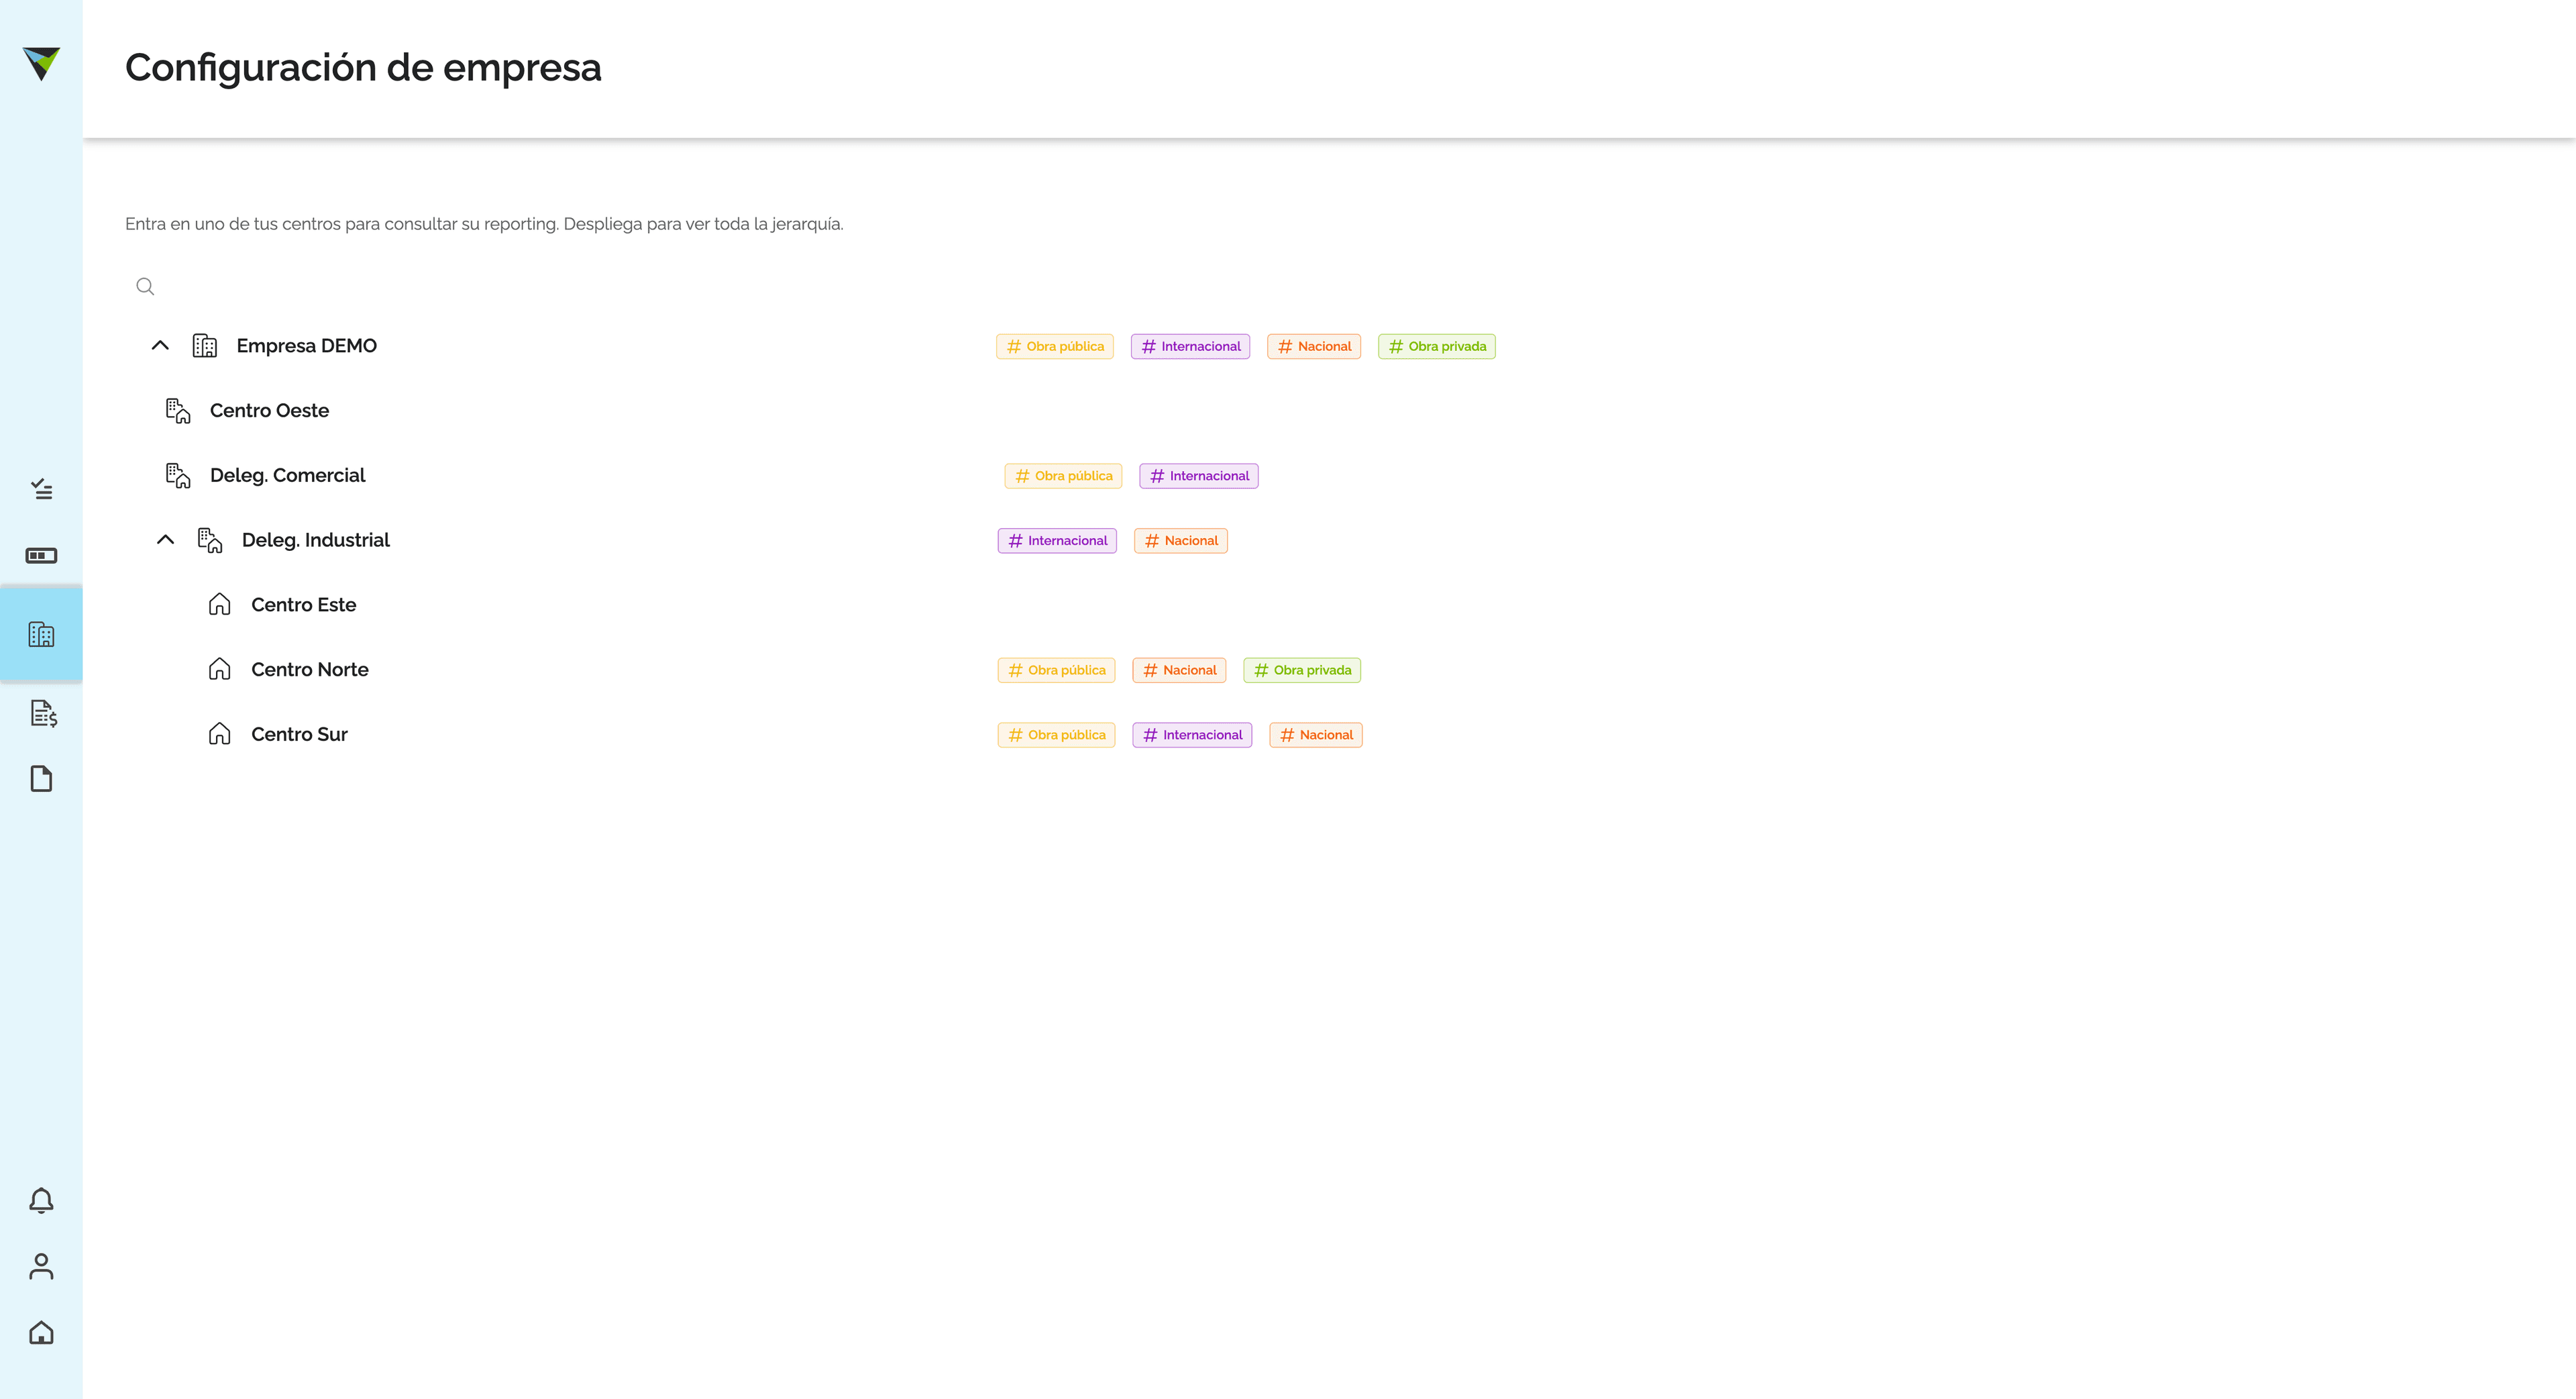Click the house icon beside Centro Este
This screenshot has width=2576, height=1399.
pos(219,605)
